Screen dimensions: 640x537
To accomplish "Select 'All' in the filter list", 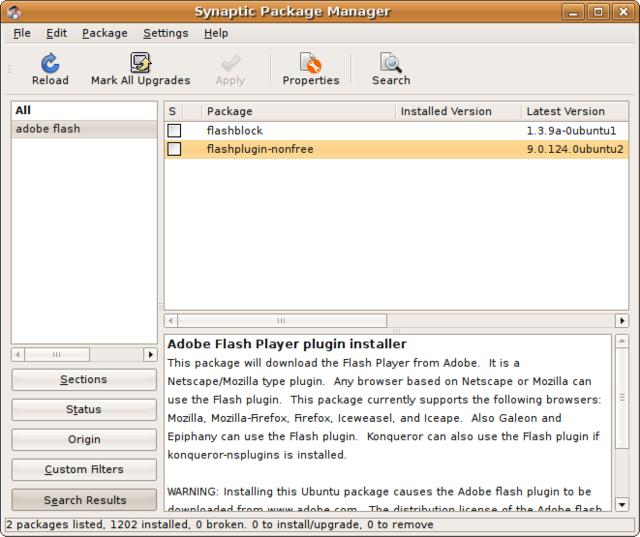I will (x=84, y=110).
